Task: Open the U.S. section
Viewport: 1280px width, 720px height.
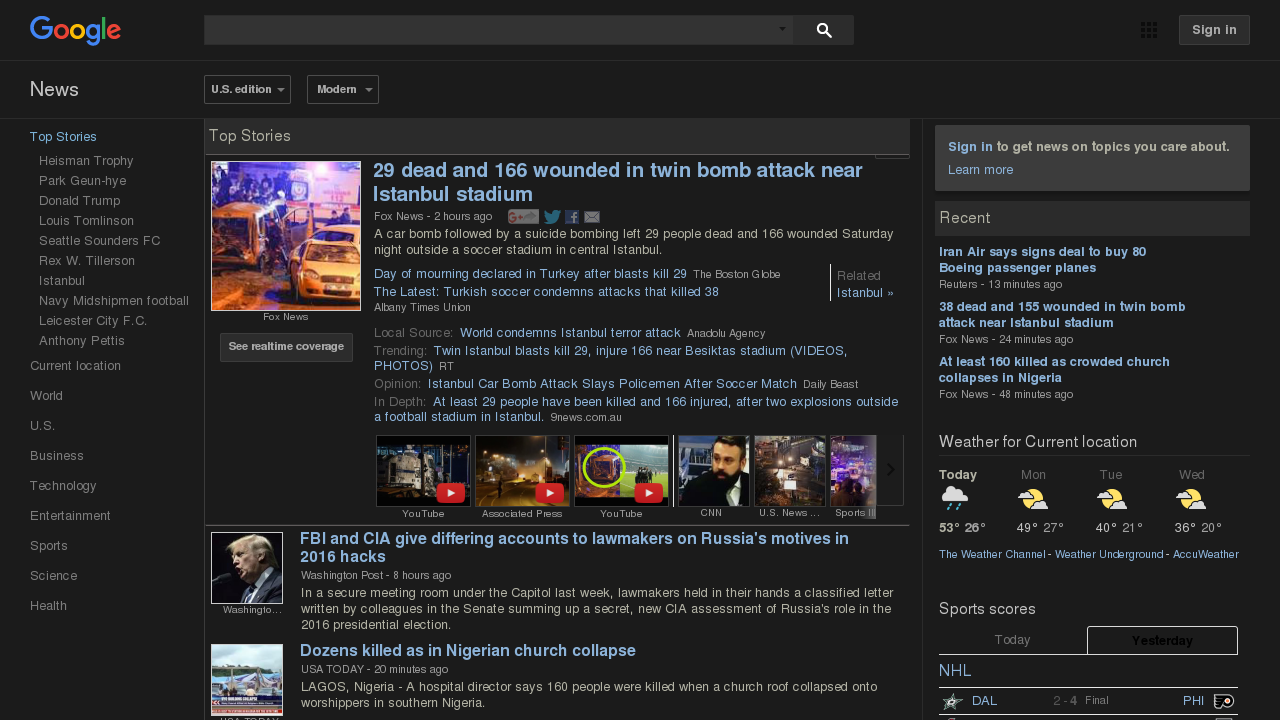Action: (42, 426)
